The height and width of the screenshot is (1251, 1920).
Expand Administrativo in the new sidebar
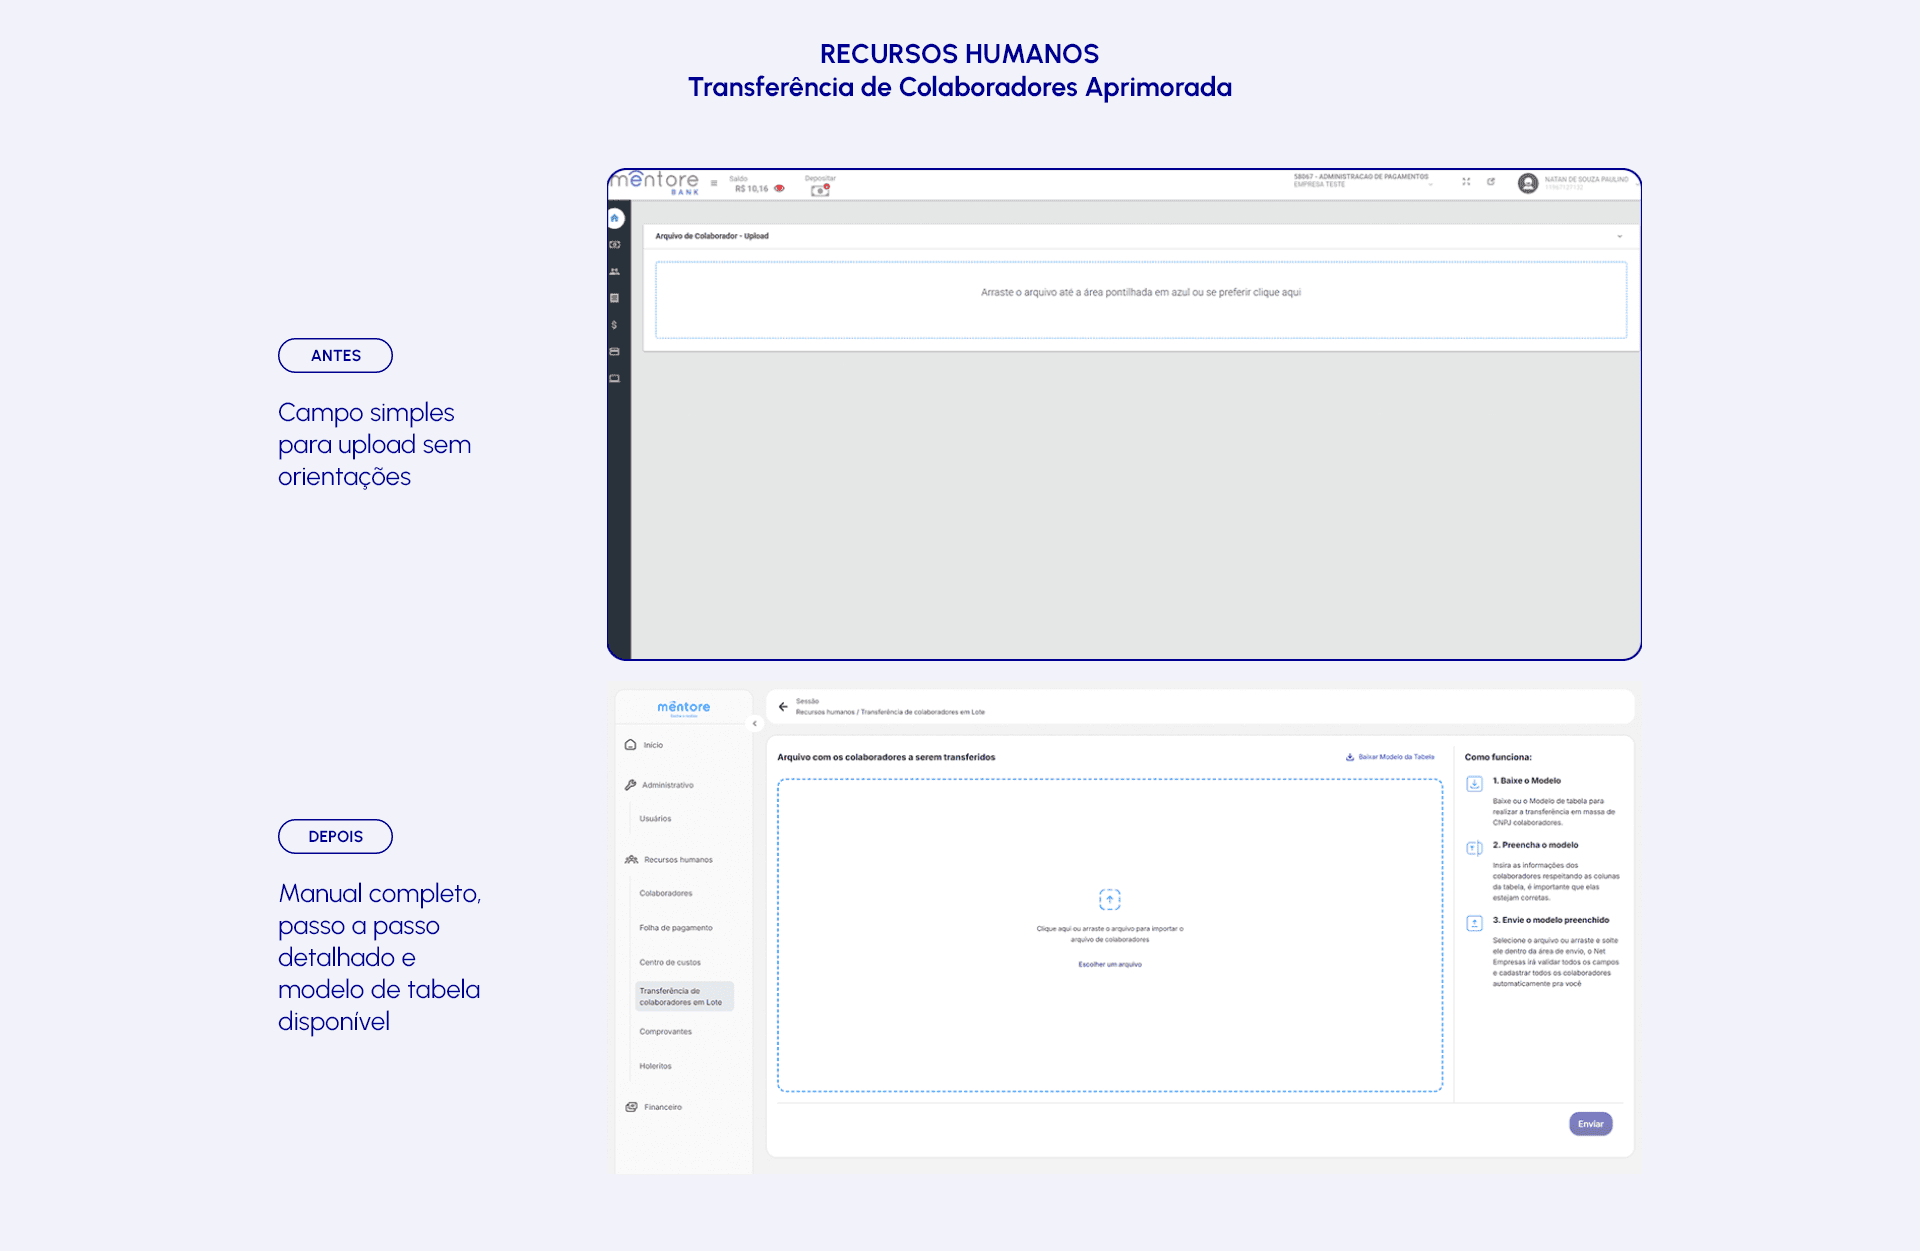(x=668, y=785)
